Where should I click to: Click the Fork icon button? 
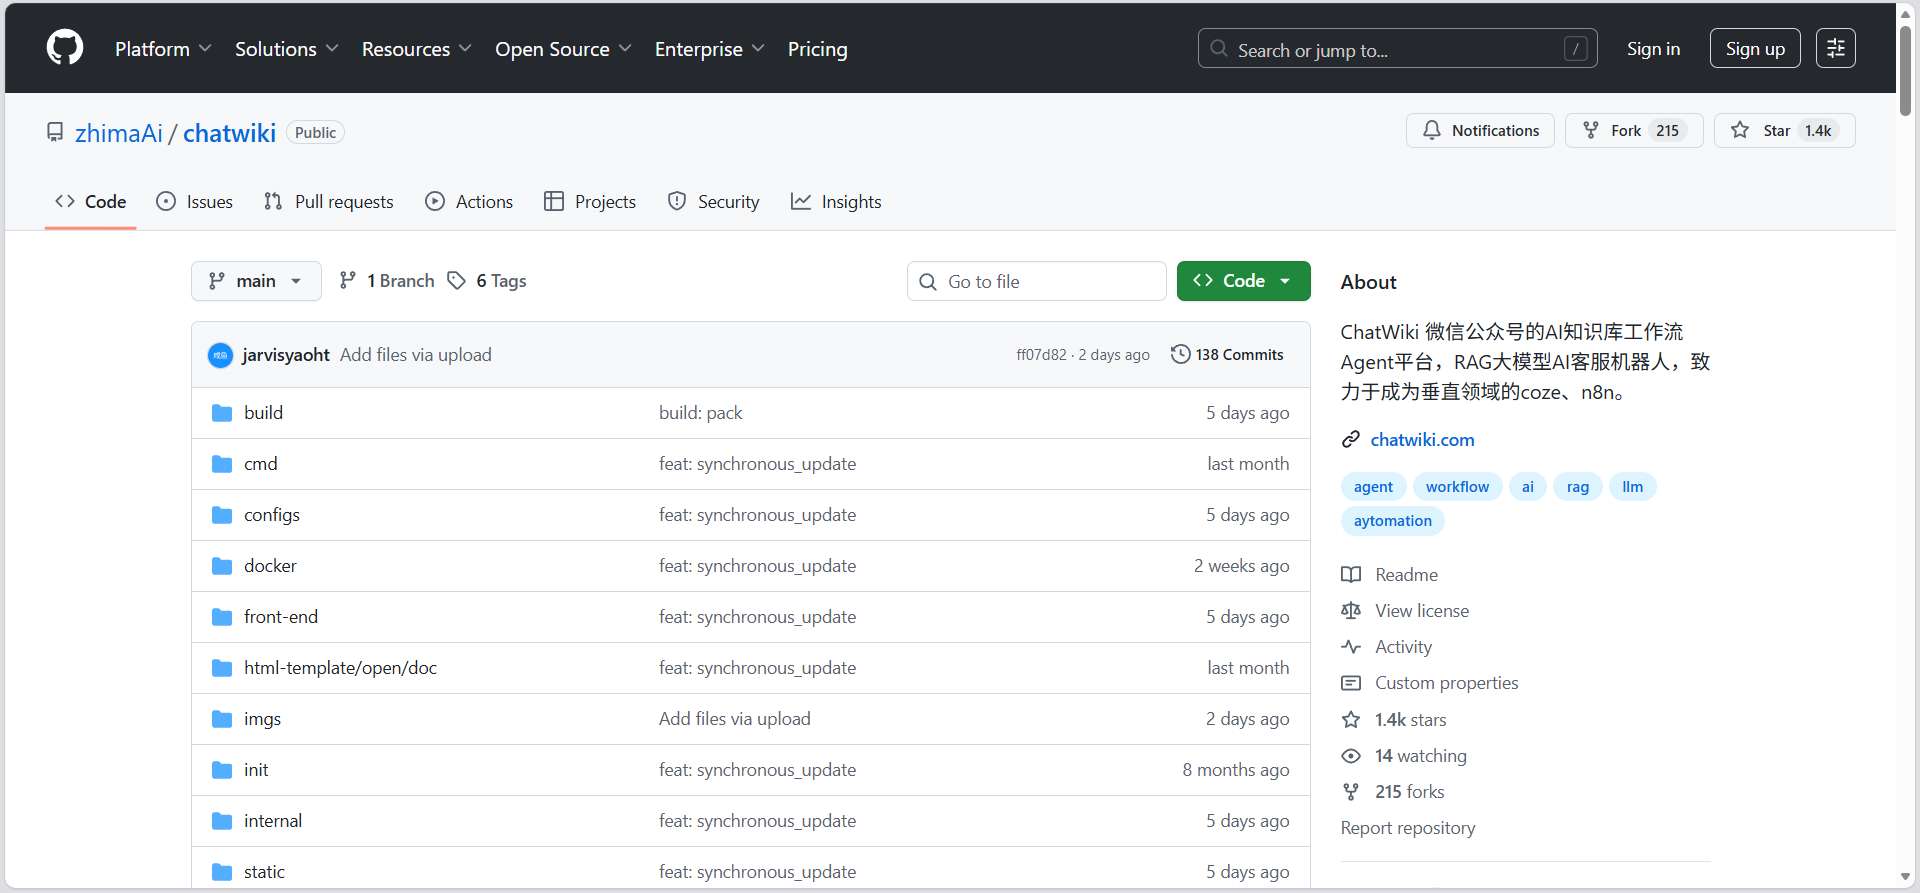1590,130
